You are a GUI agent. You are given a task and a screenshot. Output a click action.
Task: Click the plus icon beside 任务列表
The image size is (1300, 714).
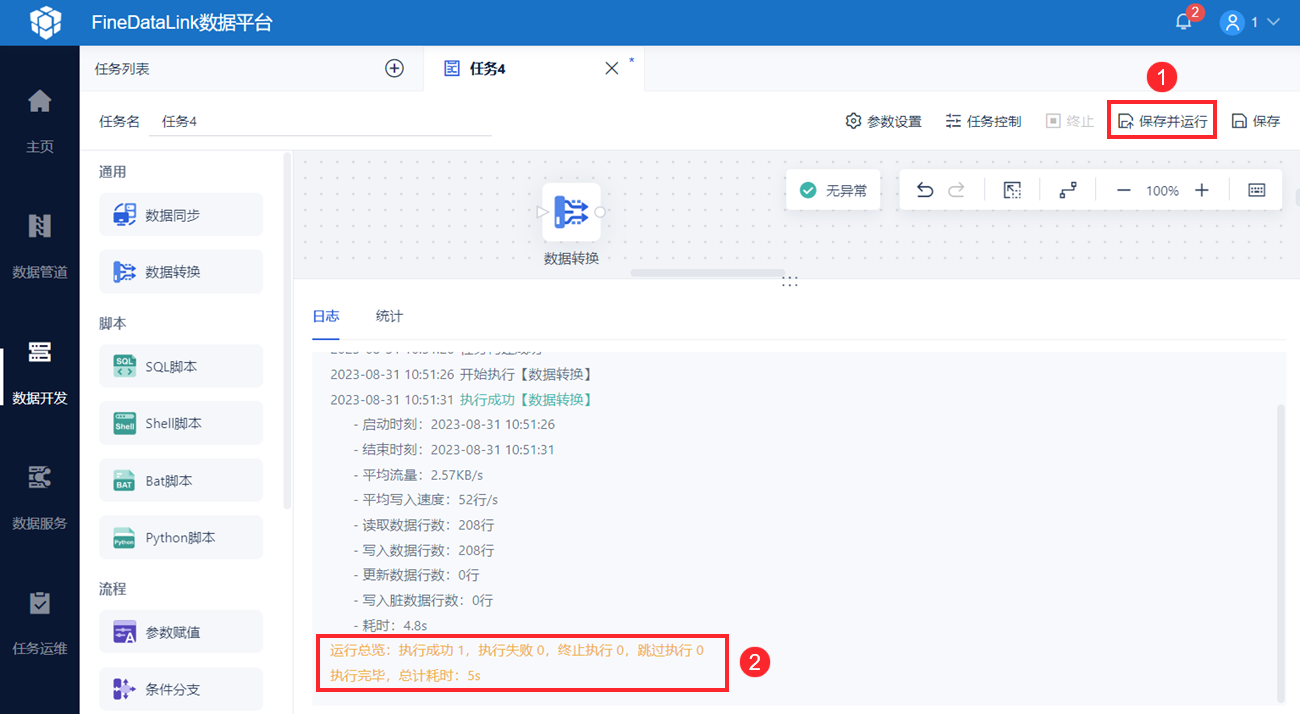coord(394,68)
